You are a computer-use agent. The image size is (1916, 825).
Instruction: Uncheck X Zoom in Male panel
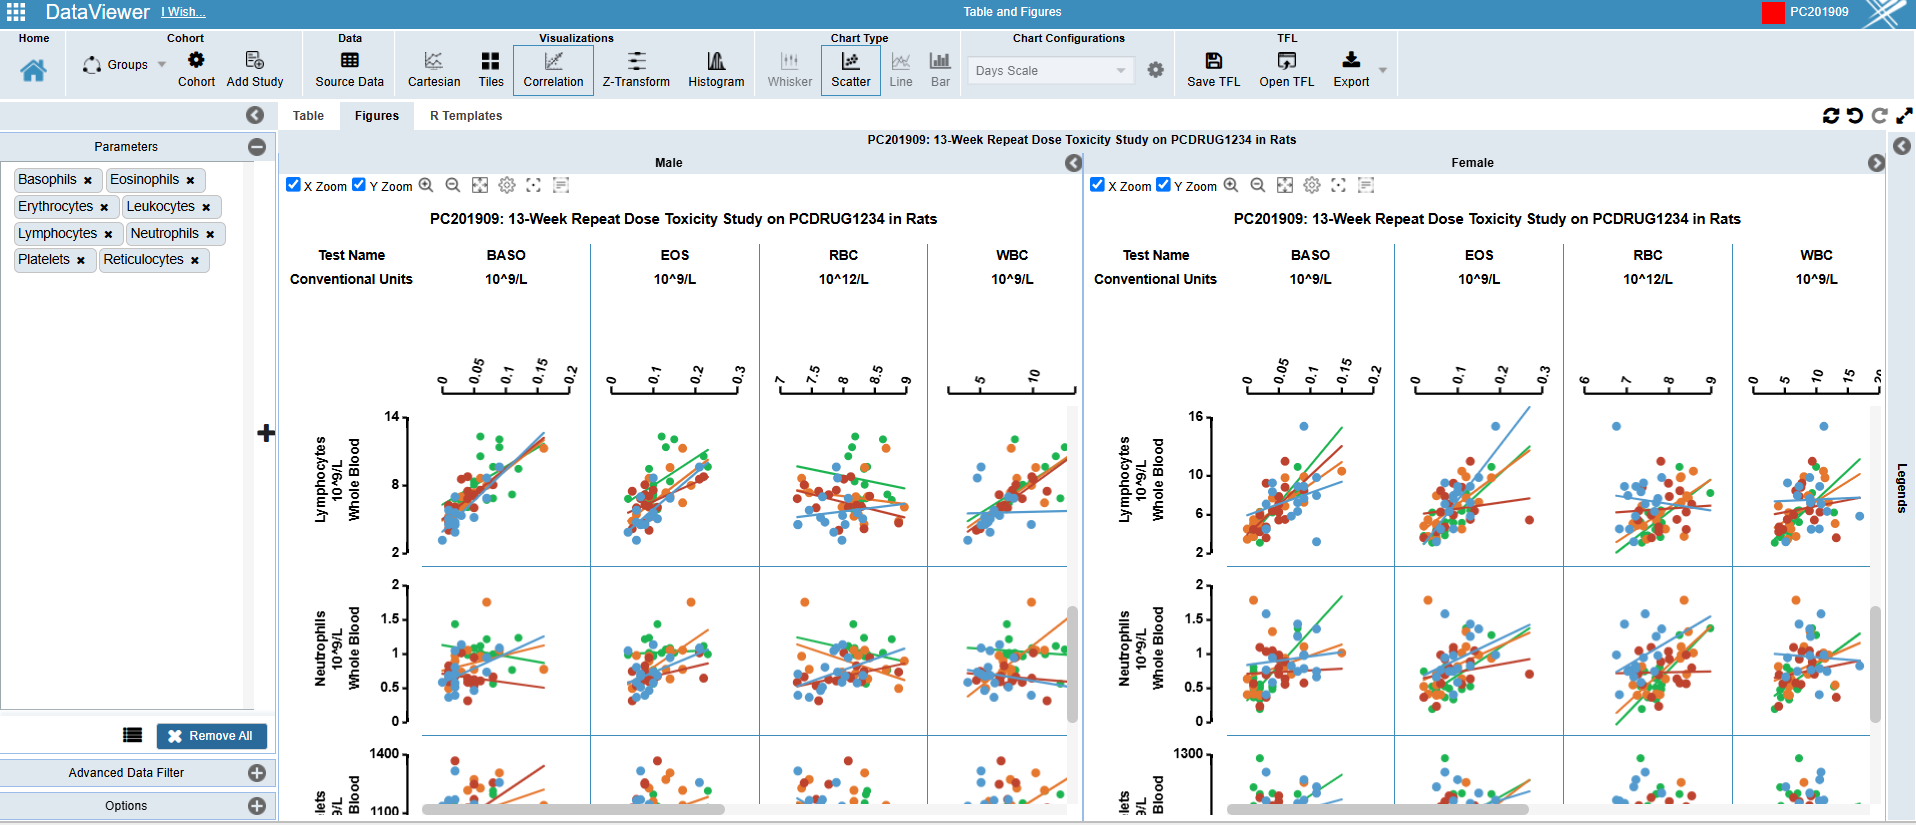click(293, 185)
